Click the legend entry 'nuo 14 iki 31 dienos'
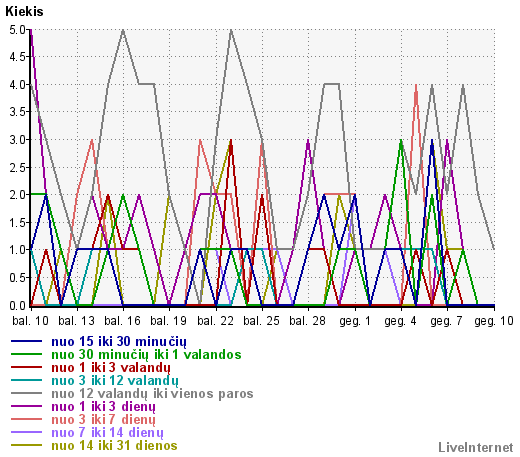This screenshot has width=520, height=457. click(x=114, y=445)
